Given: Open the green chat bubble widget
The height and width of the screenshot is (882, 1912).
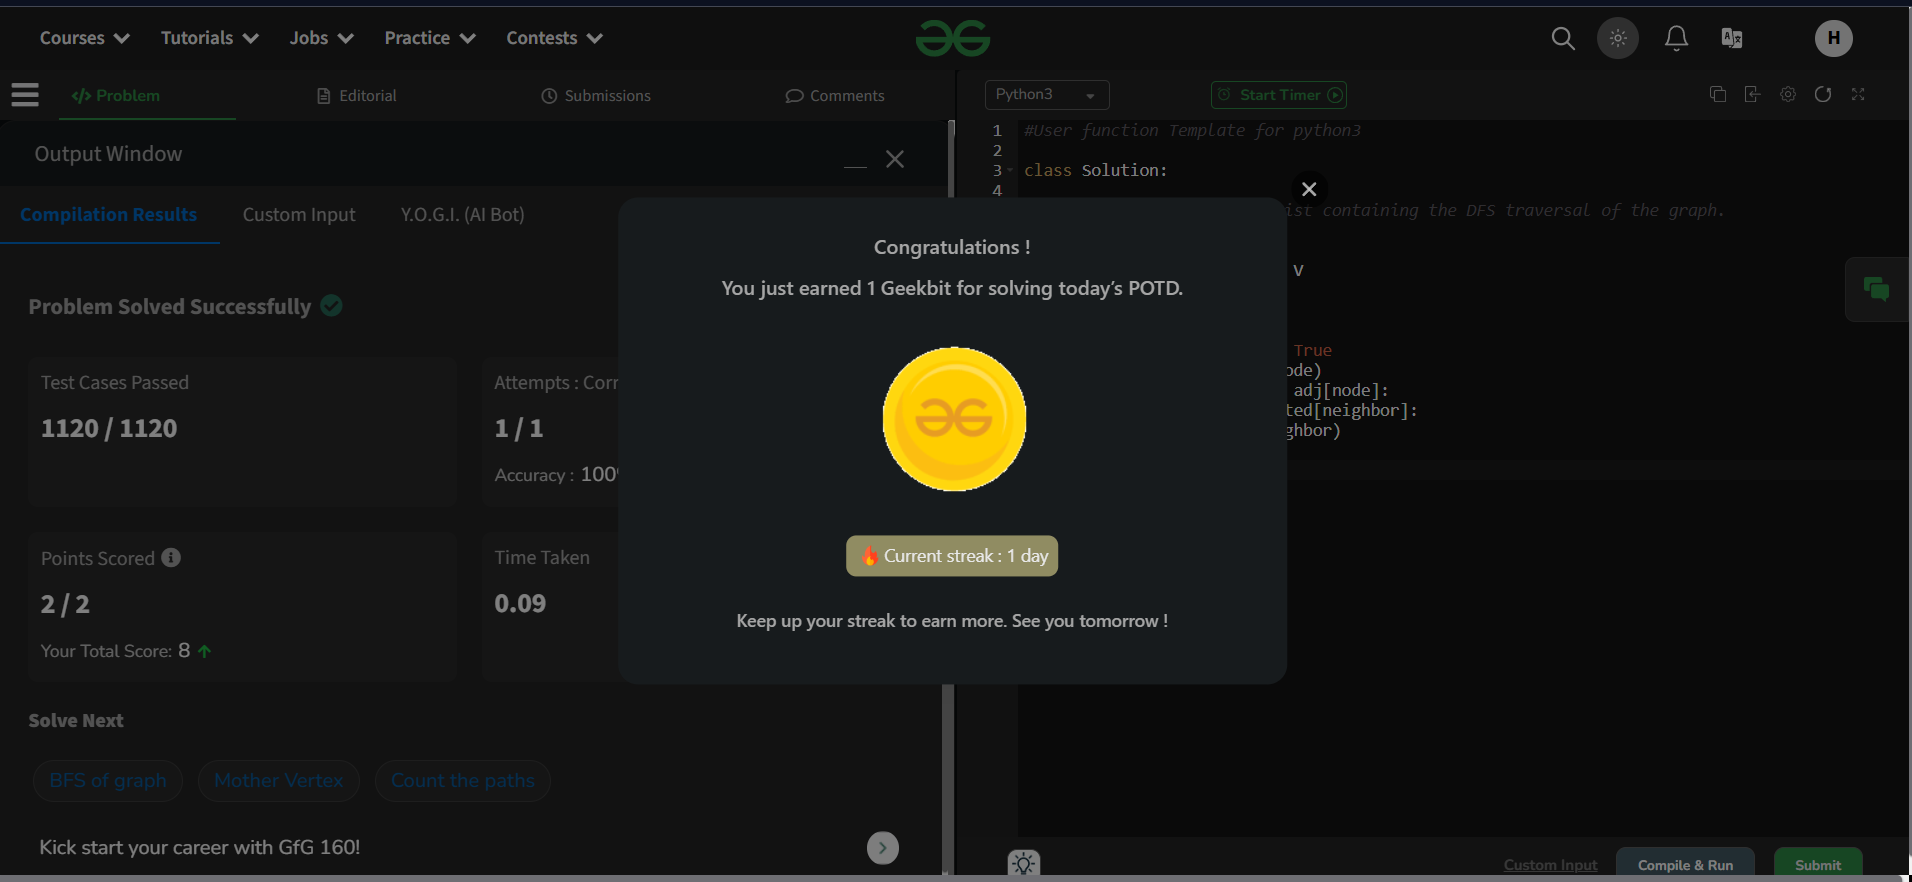Looking at the screenshot, I should click(1876, 289).
